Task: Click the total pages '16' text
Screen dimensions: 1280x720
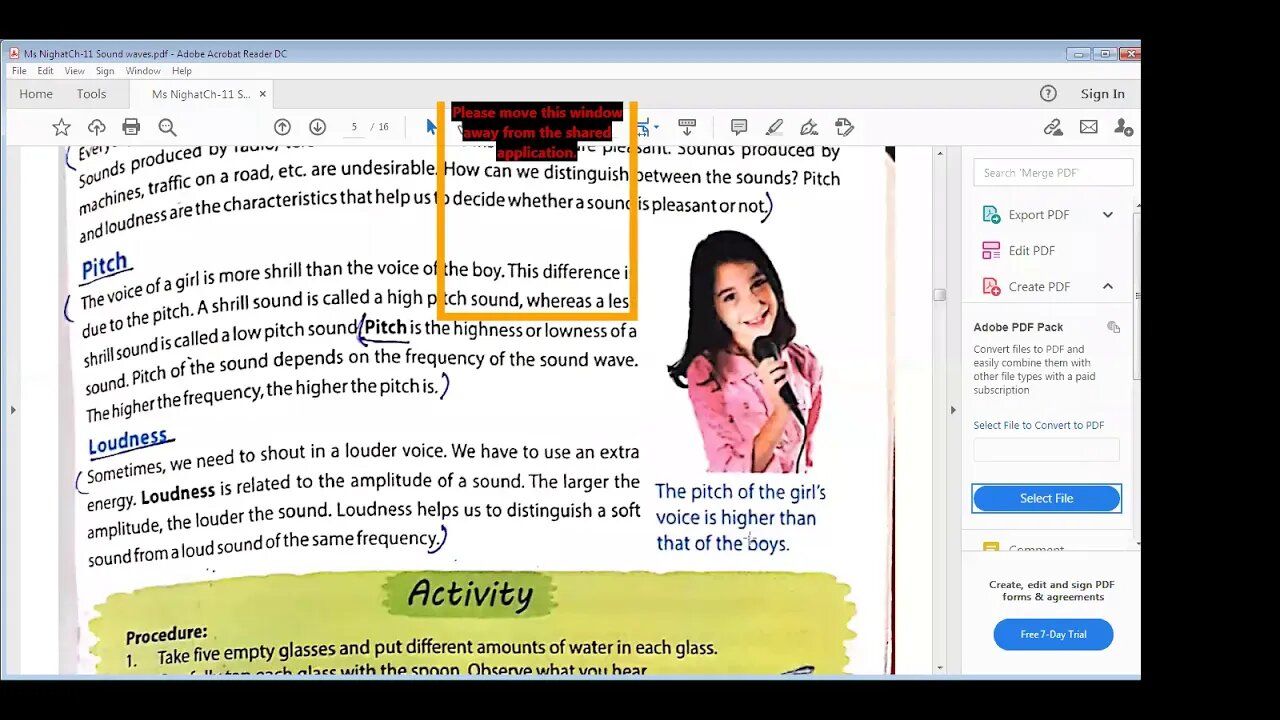Action: tap(383, 127)
